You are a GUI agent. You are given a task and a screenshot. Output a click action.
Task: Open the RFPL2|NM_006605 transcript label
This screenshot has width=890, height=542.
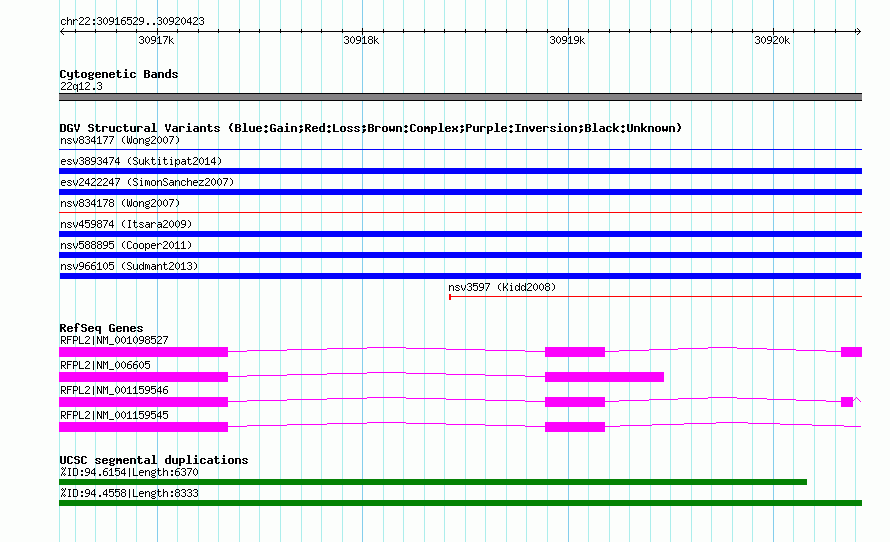tap(105, 365)
